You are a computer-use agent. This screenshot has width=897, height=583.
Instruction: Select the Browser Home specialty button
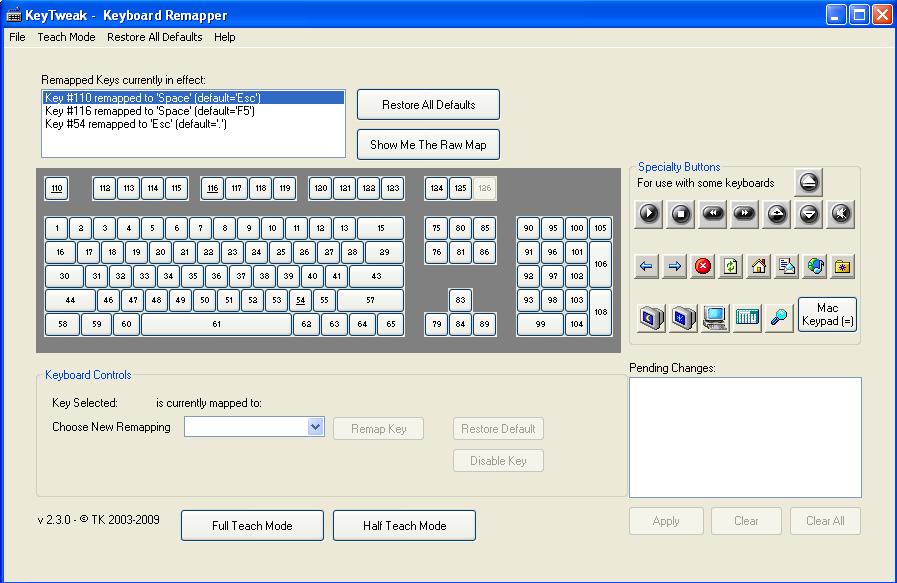(x=759, y=266)
